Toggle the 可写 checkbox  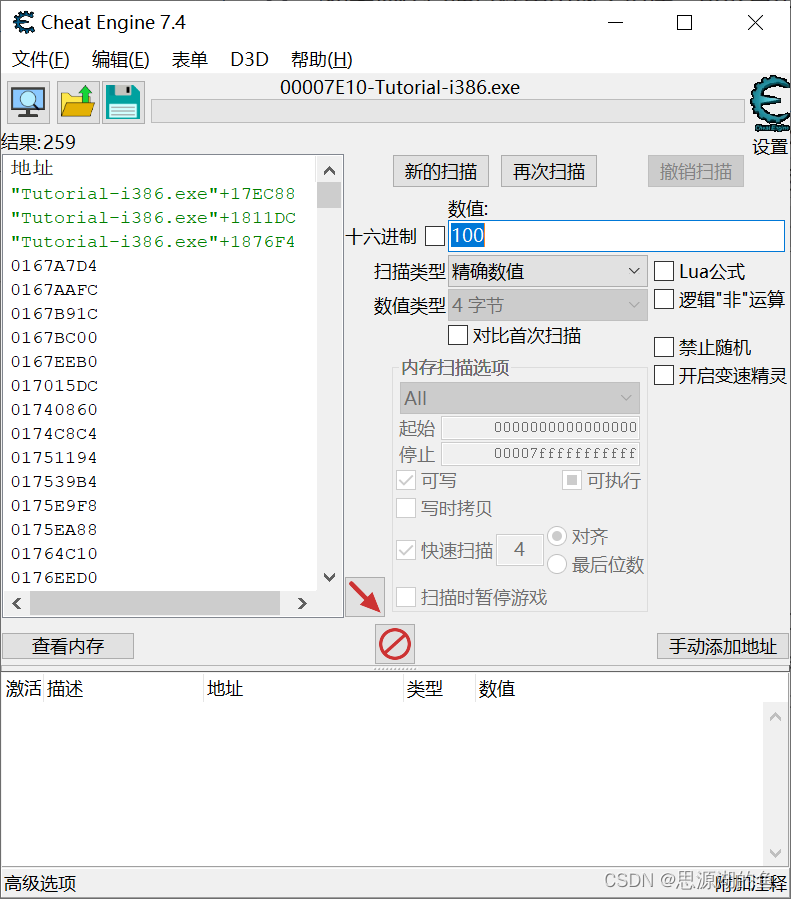click(406, 480)
